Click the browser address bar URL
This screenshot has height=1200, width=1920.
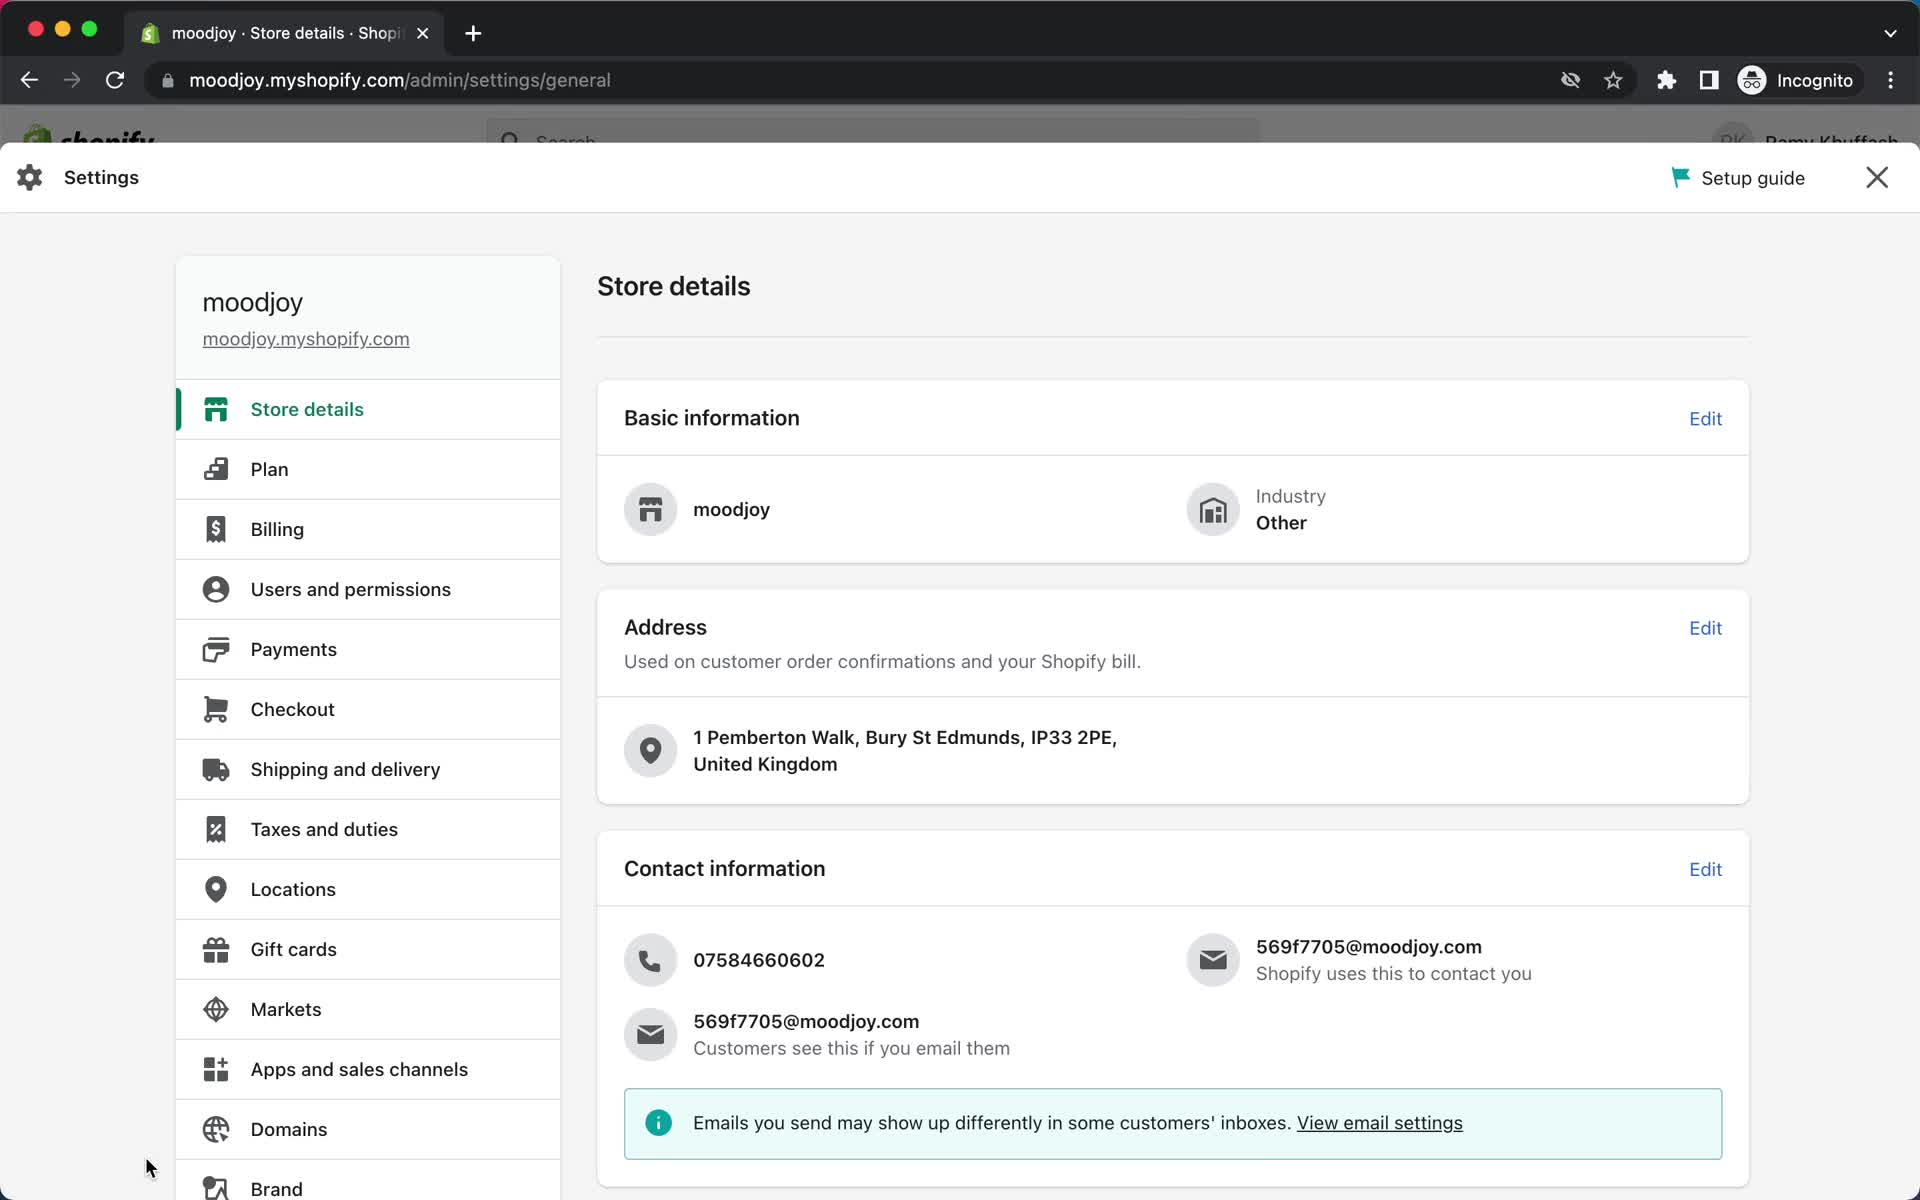coord(399,80)
